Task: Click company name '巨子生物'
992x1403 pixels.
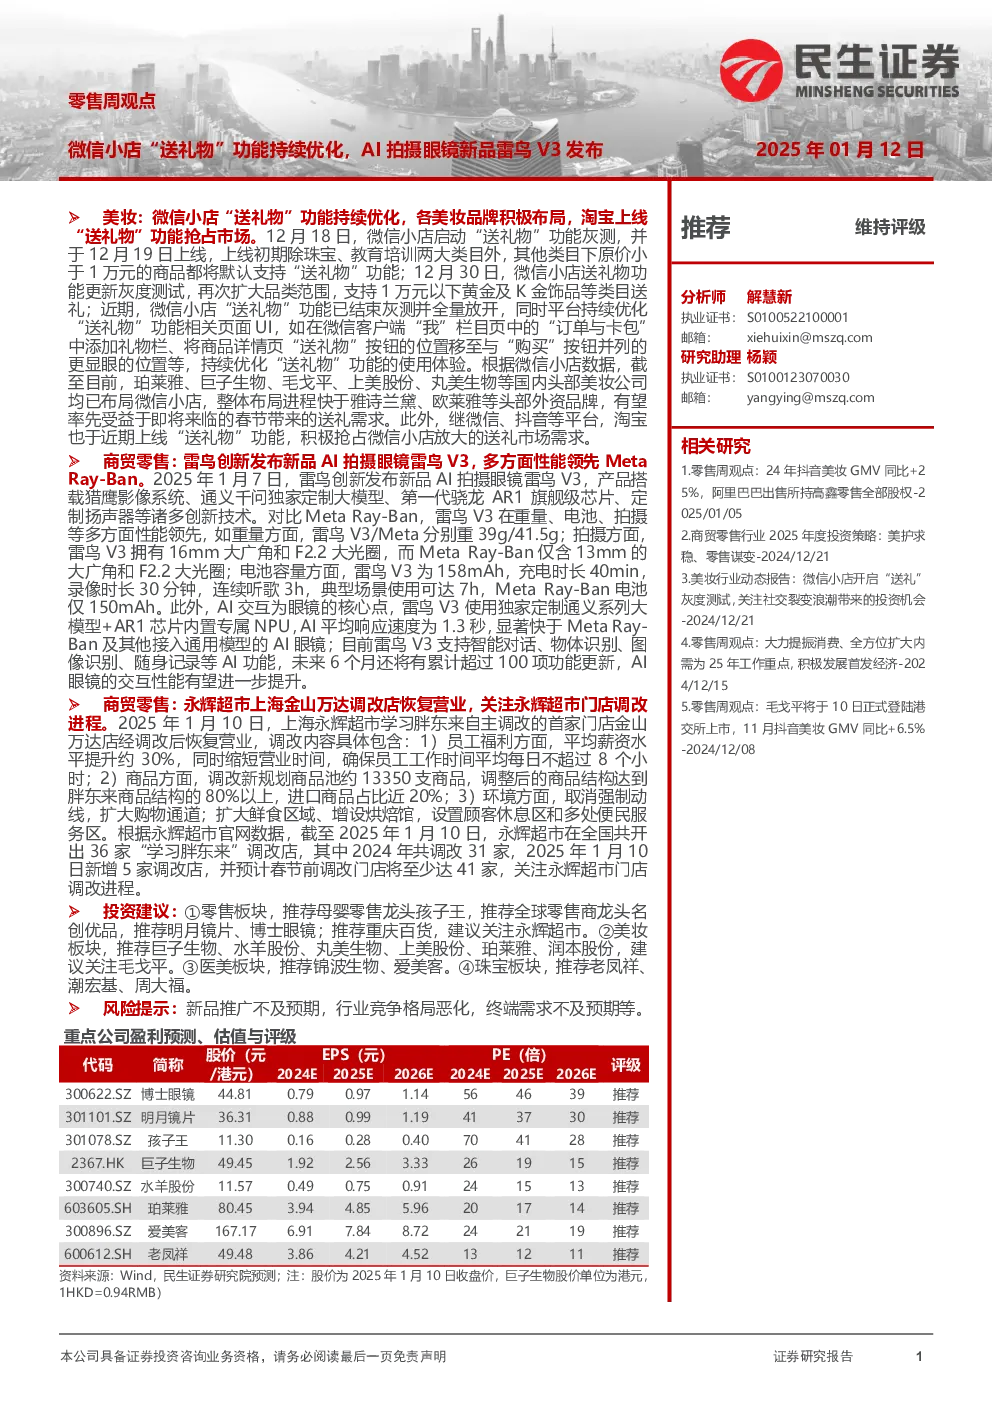Action: [x=168, y=1163]
